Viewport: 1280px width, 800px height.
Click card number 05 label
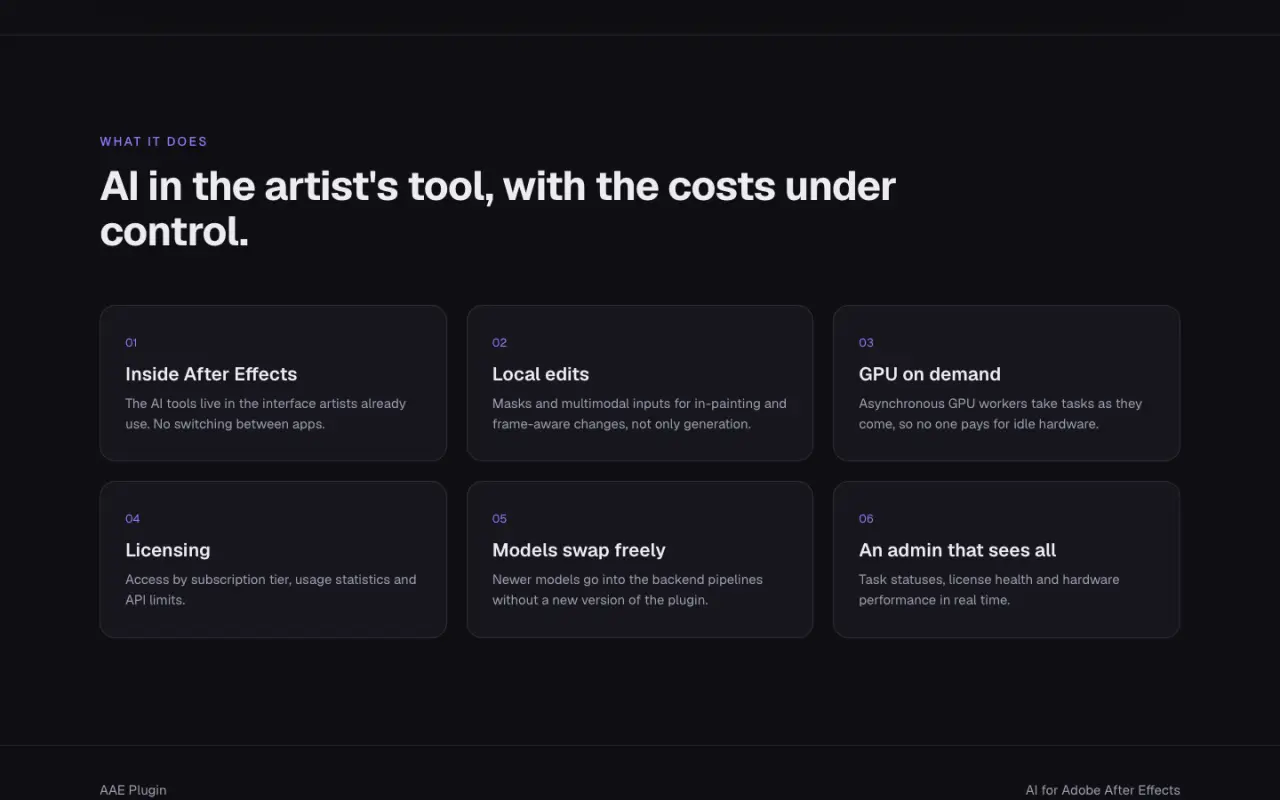pos(500,519)
